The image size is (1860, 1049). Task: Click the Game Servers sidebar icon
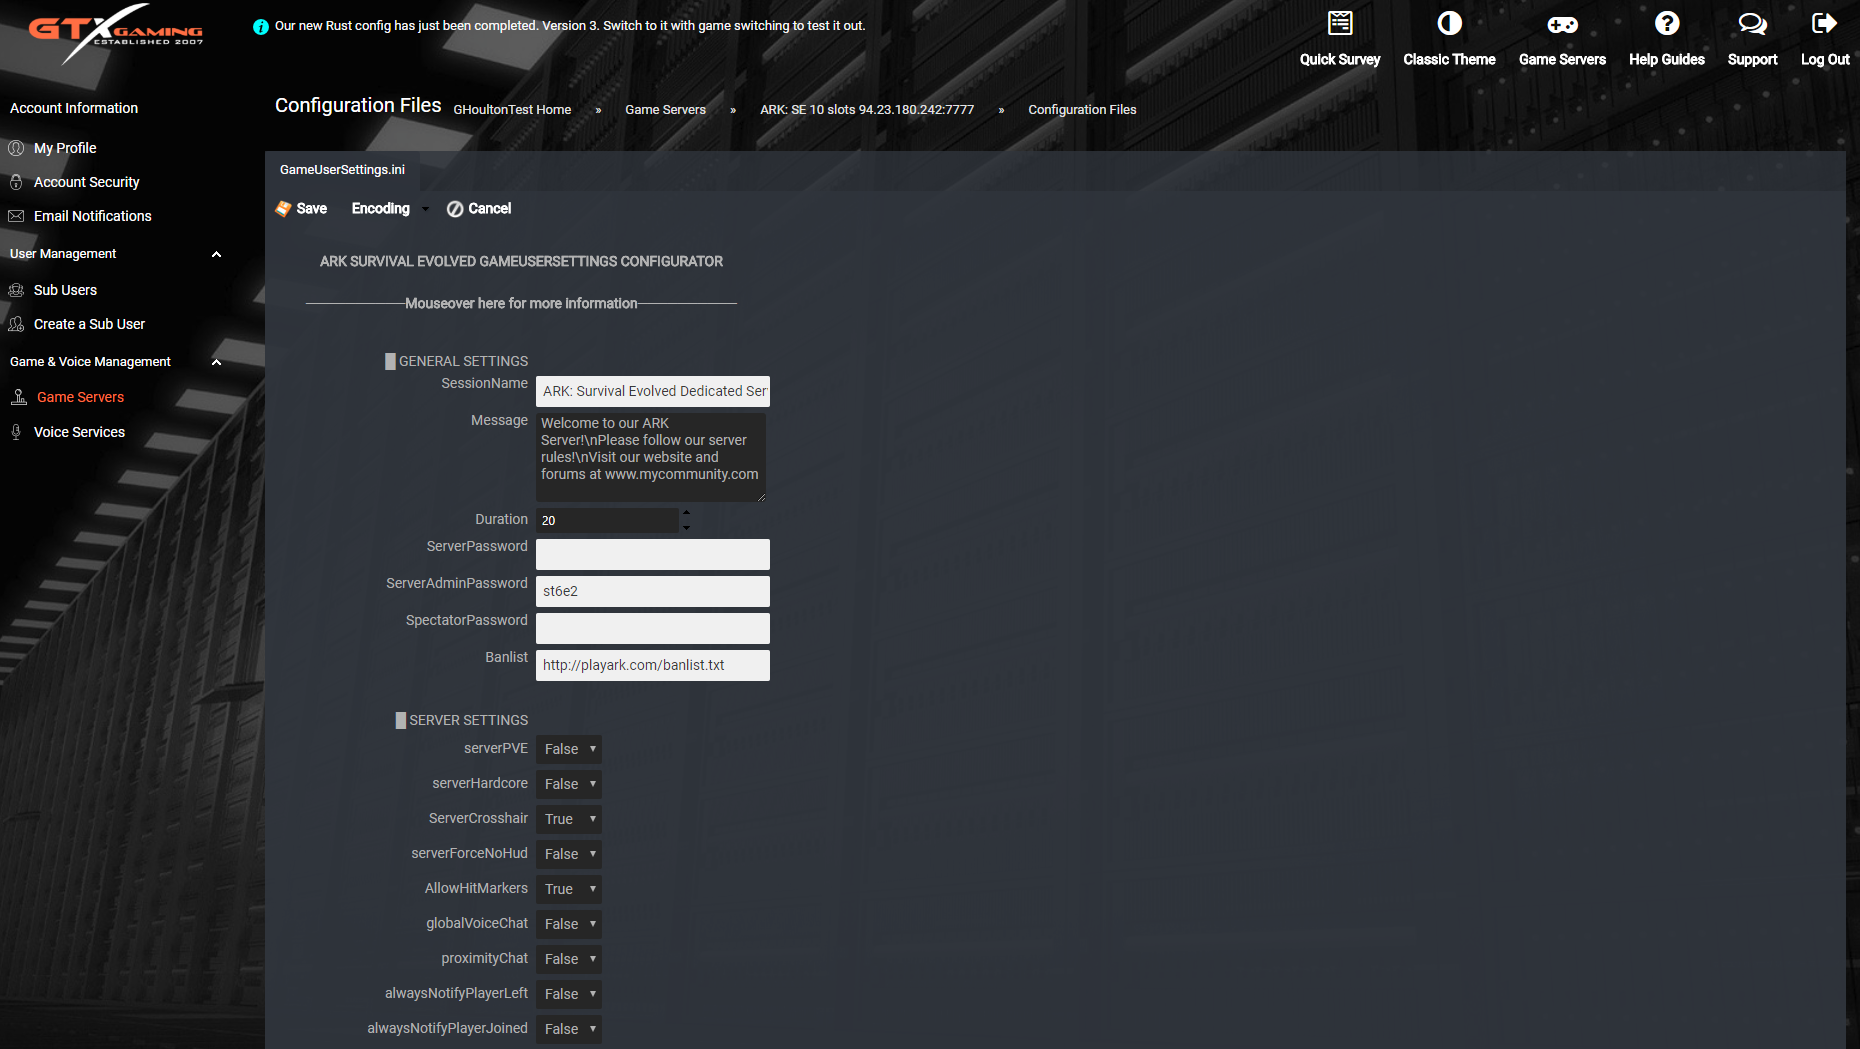(x=19, y=397)
